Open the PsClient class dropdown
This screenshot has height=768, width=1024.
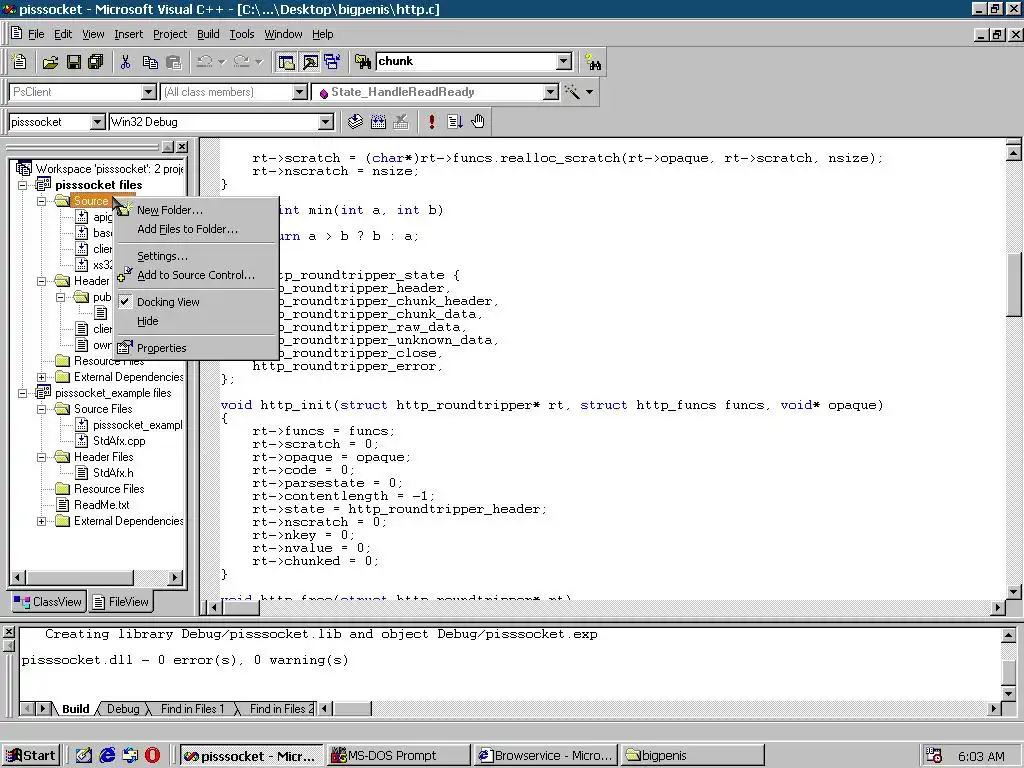pos(149,92)
